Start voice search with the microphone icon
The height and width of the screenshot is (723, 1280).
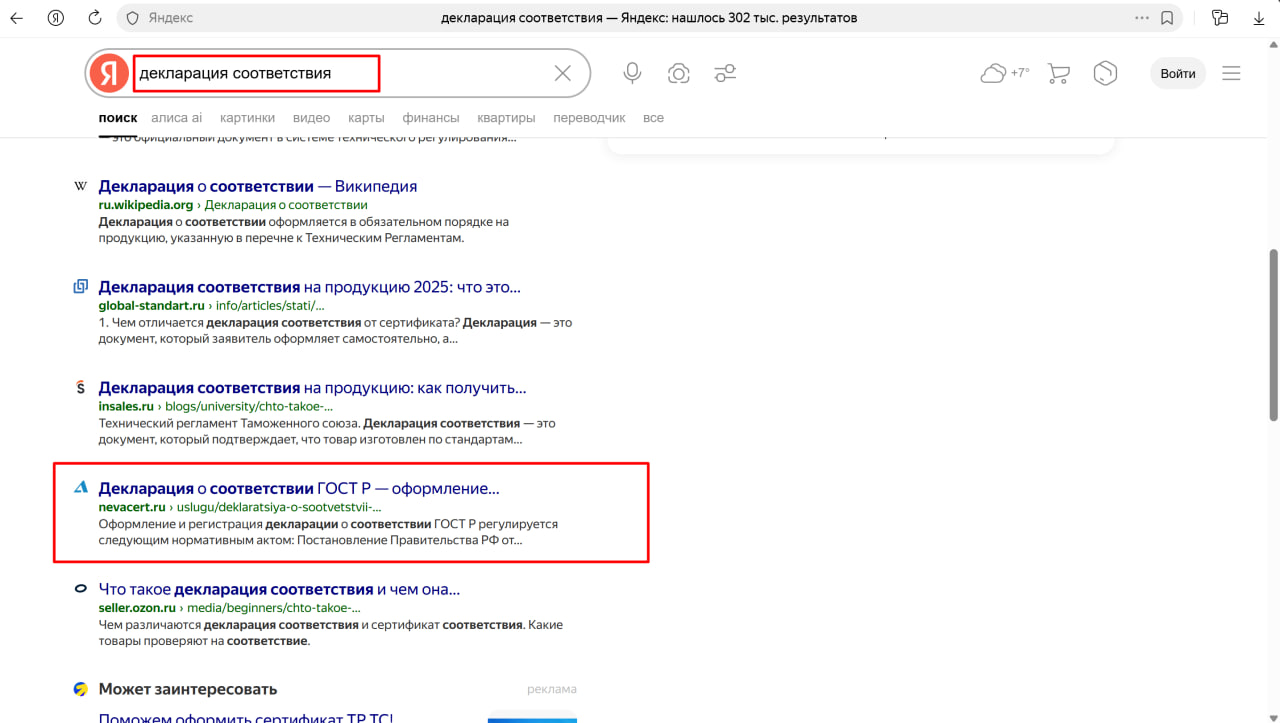coord(632,73)
